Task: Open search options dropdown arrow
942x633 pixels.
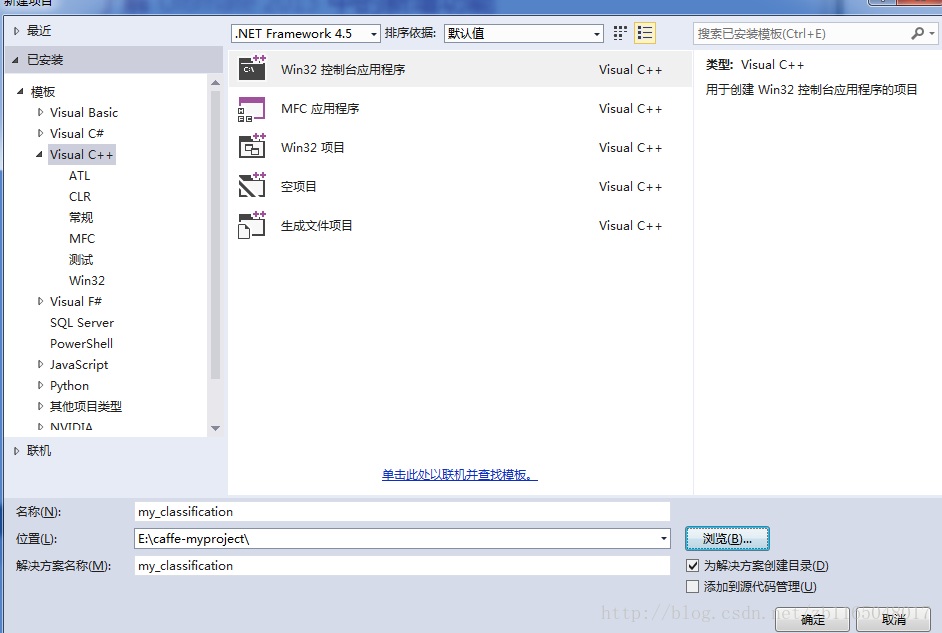Action: pyautogui.click(x=932, y=34)
